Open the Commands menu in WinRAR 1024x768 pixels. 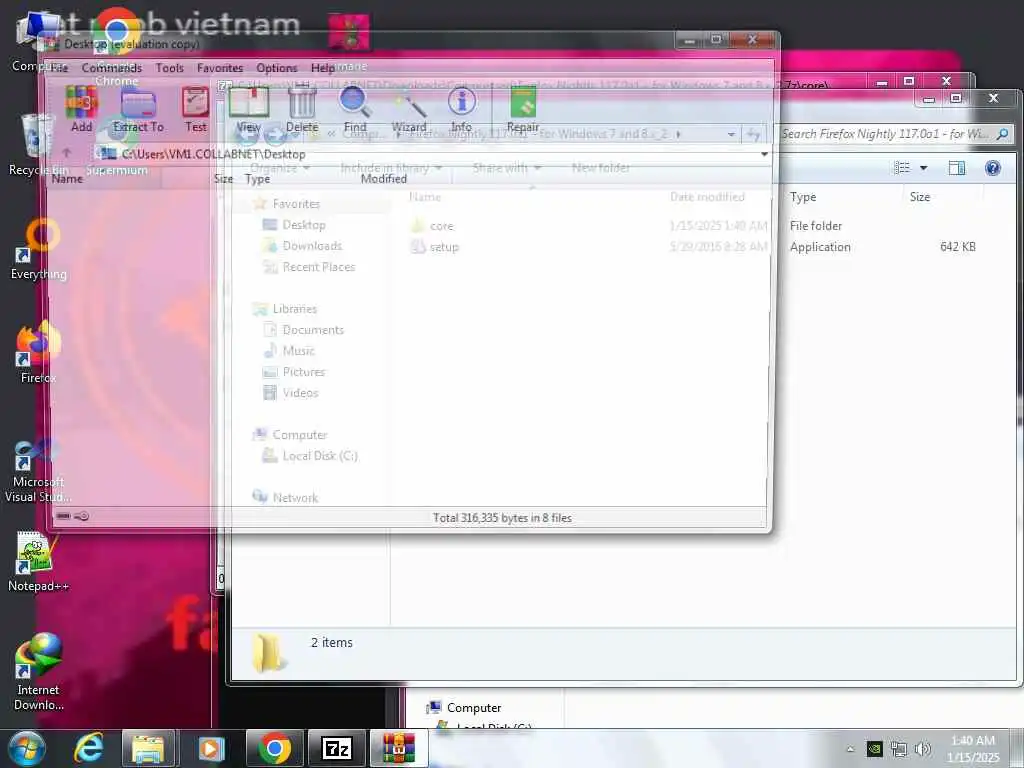[x=112, y=68]
